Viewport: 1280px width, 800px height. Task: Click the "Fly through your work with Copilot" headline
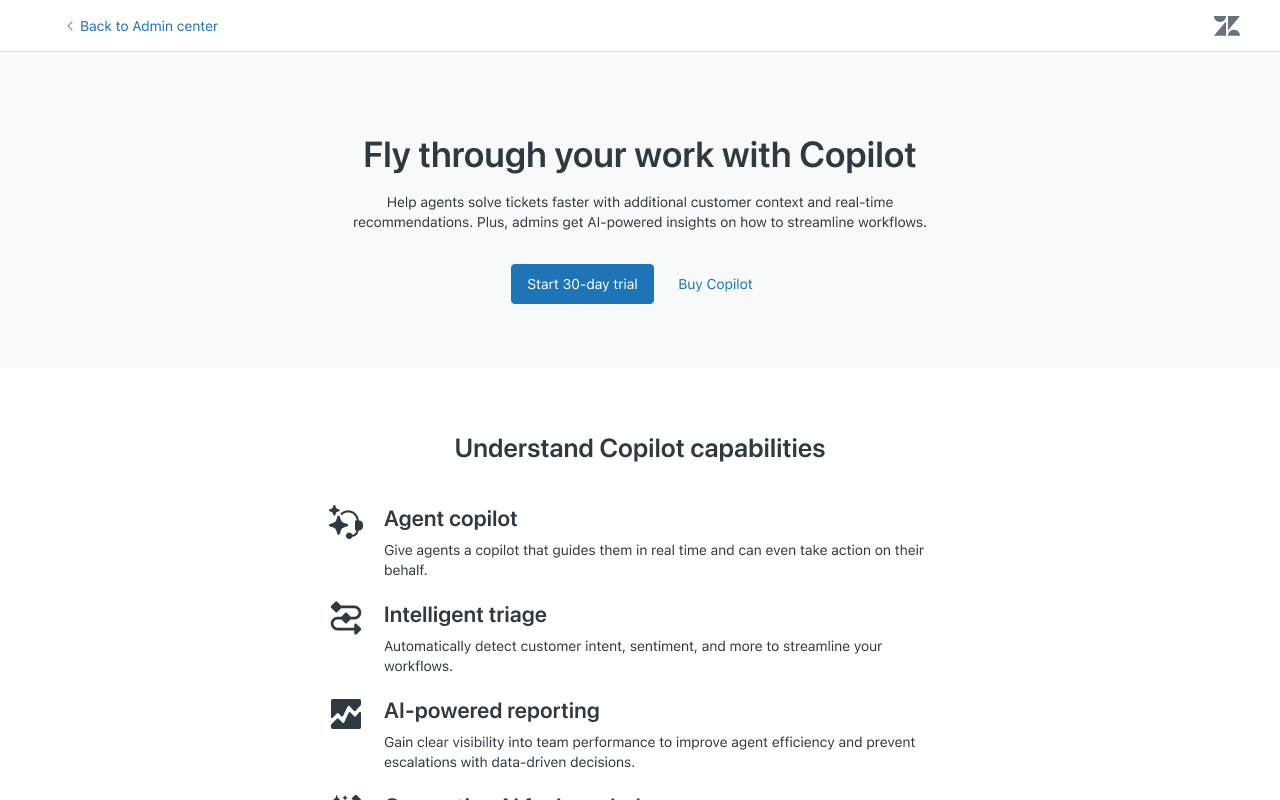click(x=640, y=155)
